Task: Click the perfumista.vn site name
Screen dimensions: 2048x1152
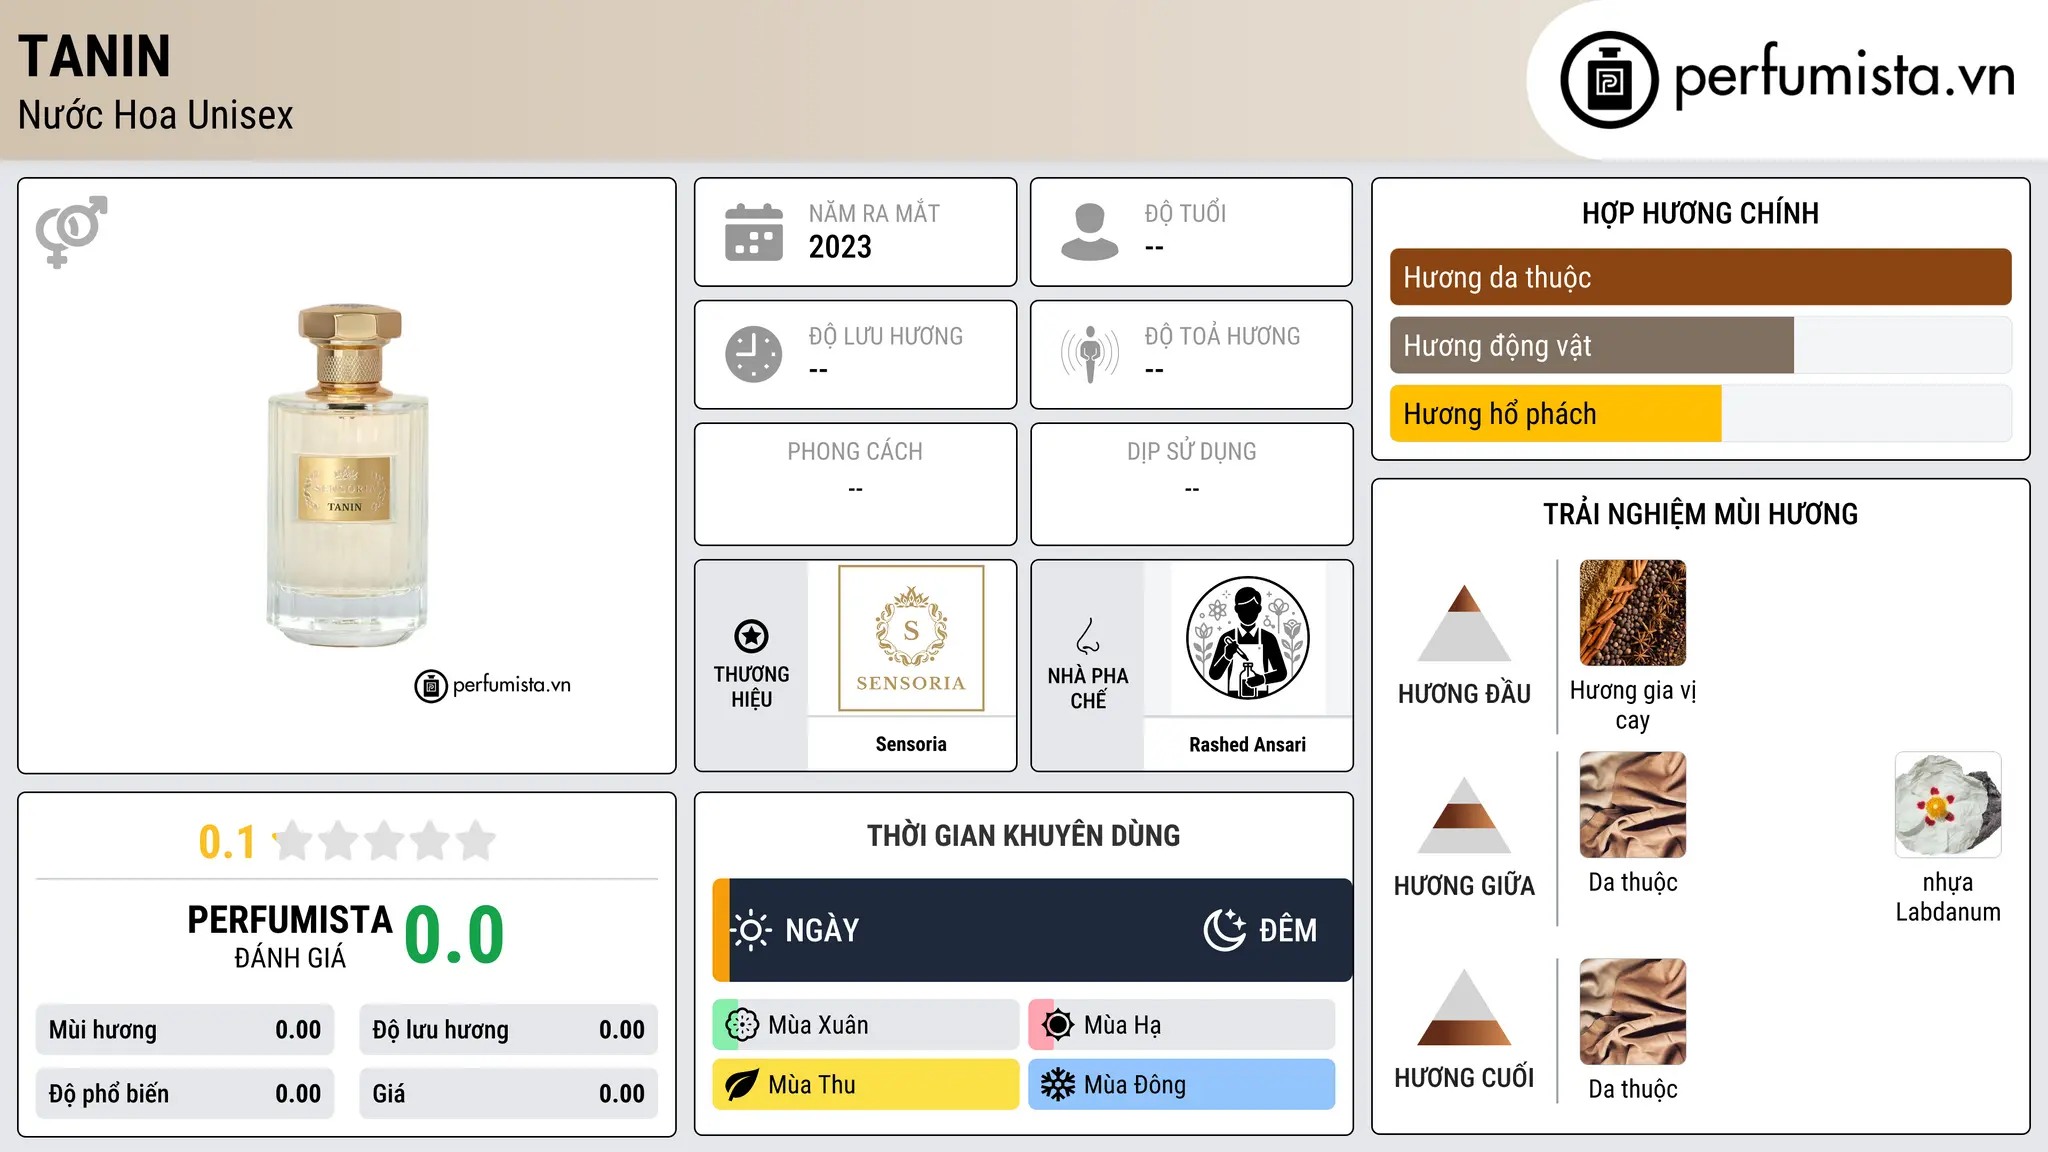Action: 1845,77
